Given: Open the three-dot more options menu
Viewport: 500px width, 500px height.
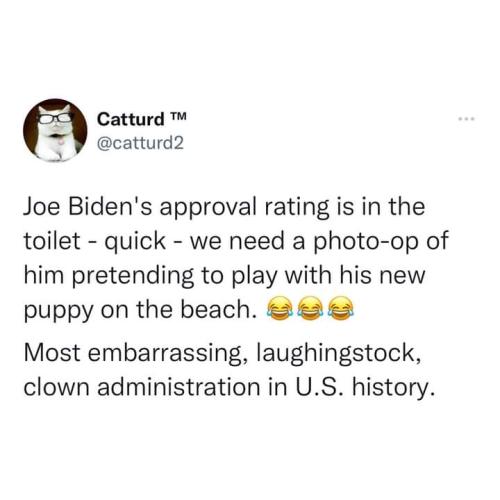Looking at the screenshot, I should [x=468, y=118].
